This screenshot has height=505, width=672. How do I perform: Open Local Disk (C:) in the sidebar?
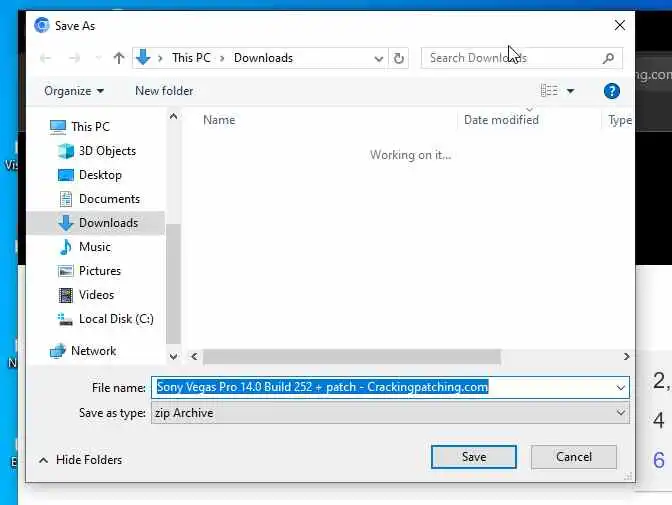coord(116,319)
